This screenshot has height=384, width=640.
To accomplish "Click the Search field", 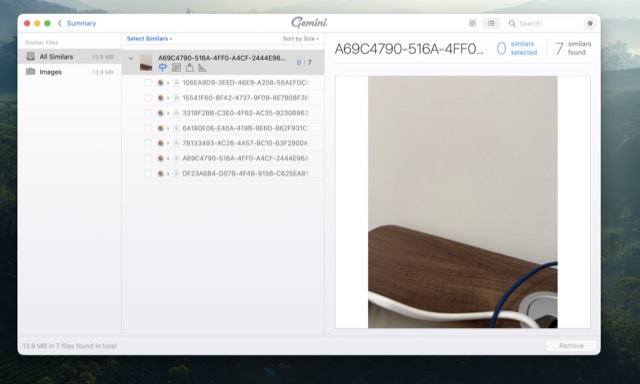I will point(542,23).
